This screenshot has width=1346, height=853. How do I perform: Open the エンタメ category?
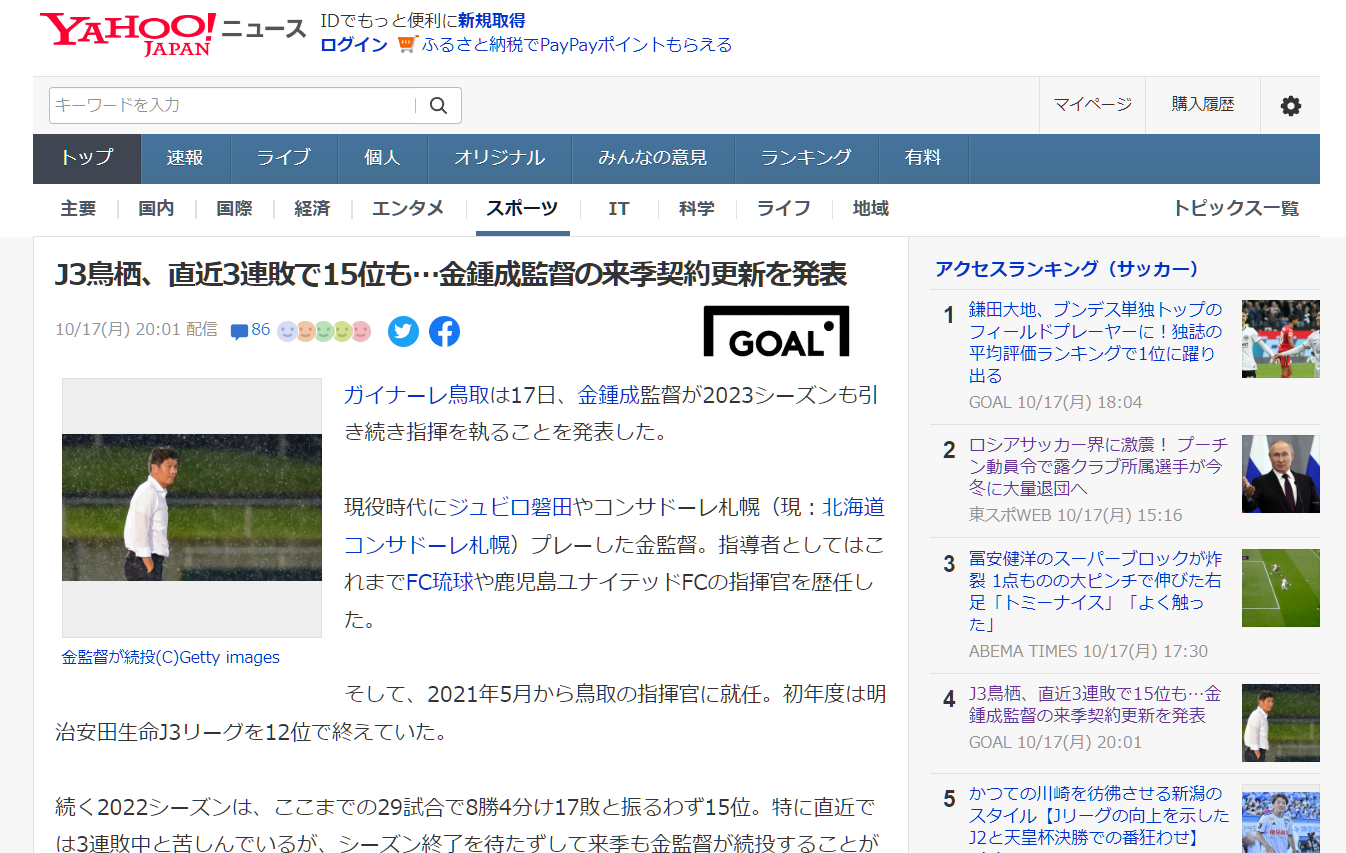(408, 209)
